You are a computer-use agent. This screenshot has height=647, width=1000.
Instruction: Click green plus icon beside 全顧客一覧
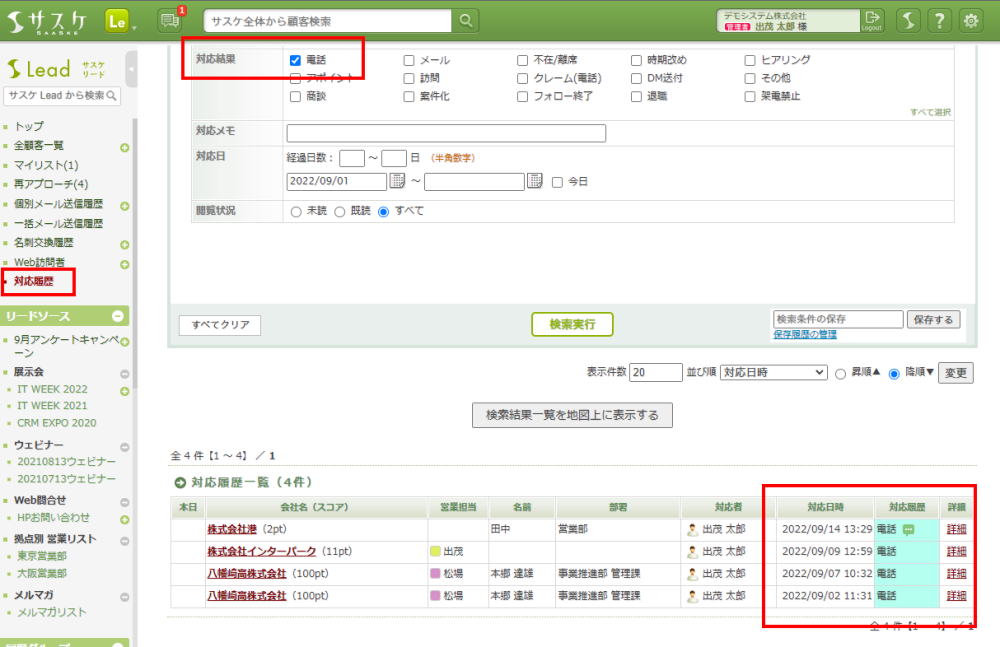[x=125, y=148]
